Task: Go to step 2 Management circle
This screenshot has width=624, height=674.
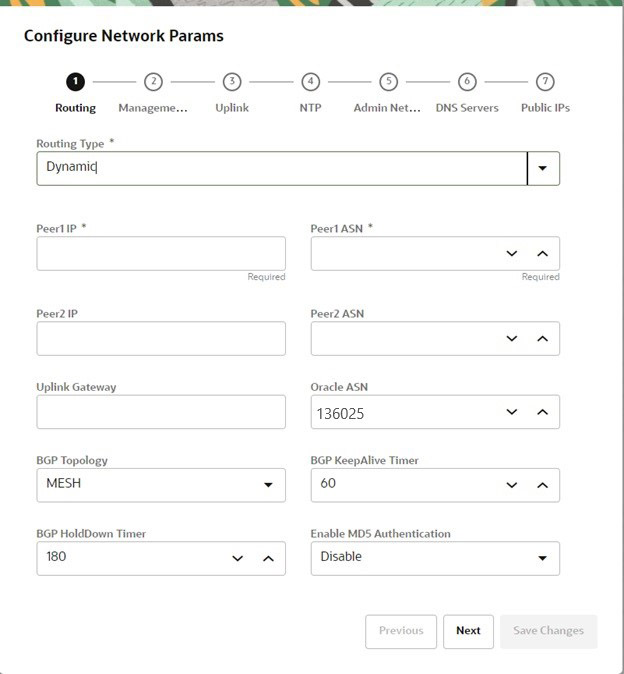Action: 153,82
